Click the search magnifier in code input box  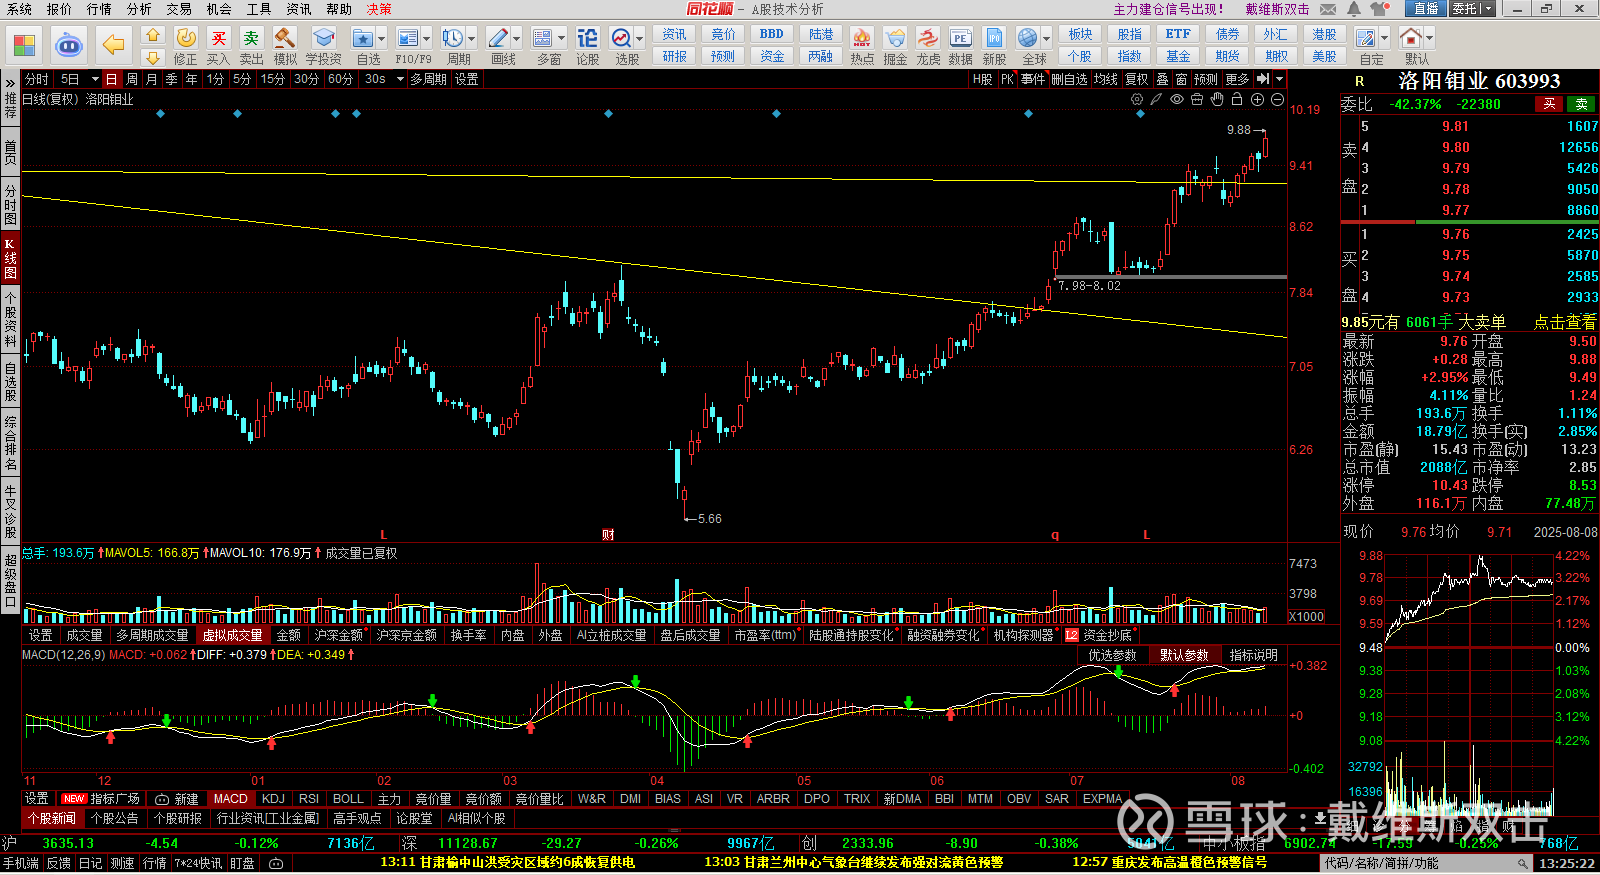pos(1522,863)
